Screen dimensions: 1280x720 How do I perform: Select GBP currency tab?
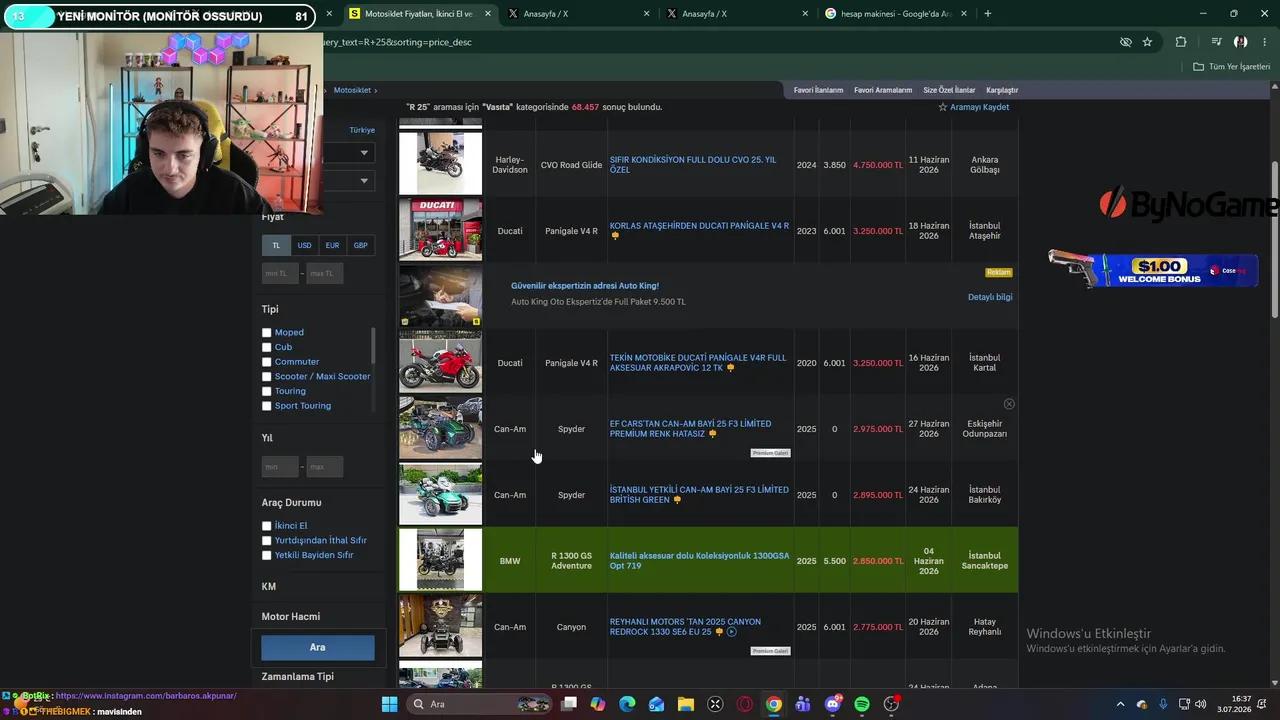pyautogui.click(x=360, y=245)
